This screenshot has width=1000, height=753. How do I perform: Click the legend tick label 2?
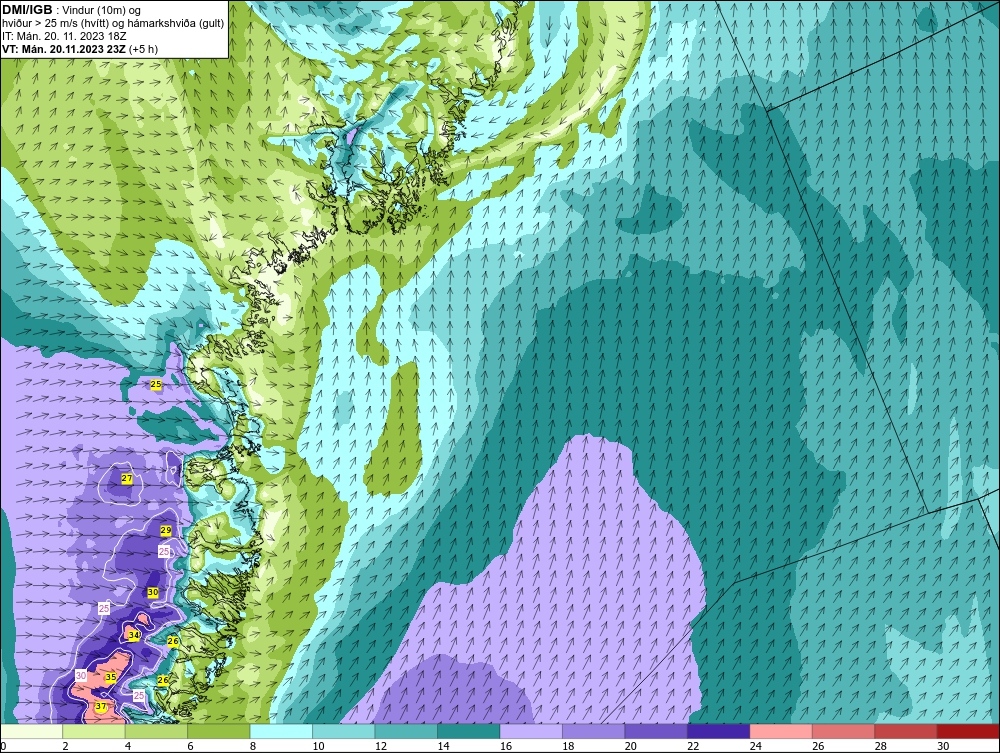66,746
